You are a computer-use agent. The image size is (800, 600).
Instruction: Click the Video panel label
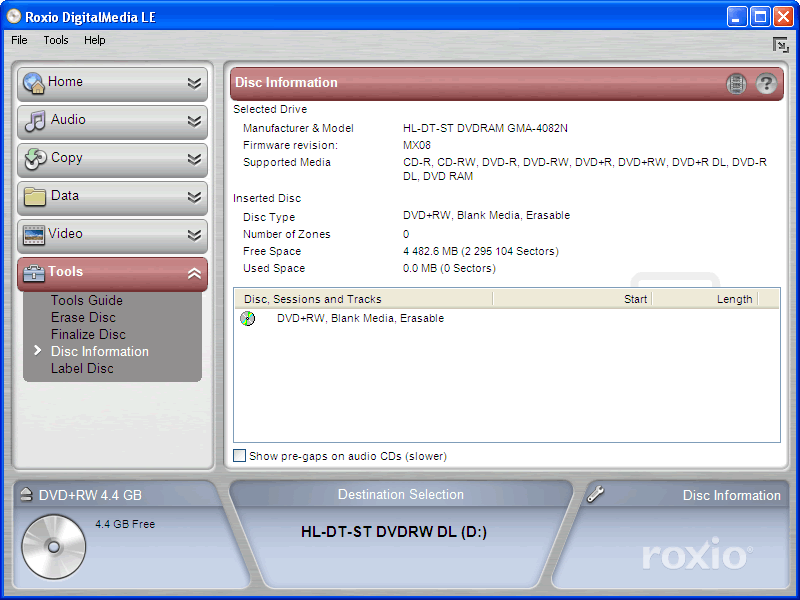65,233
